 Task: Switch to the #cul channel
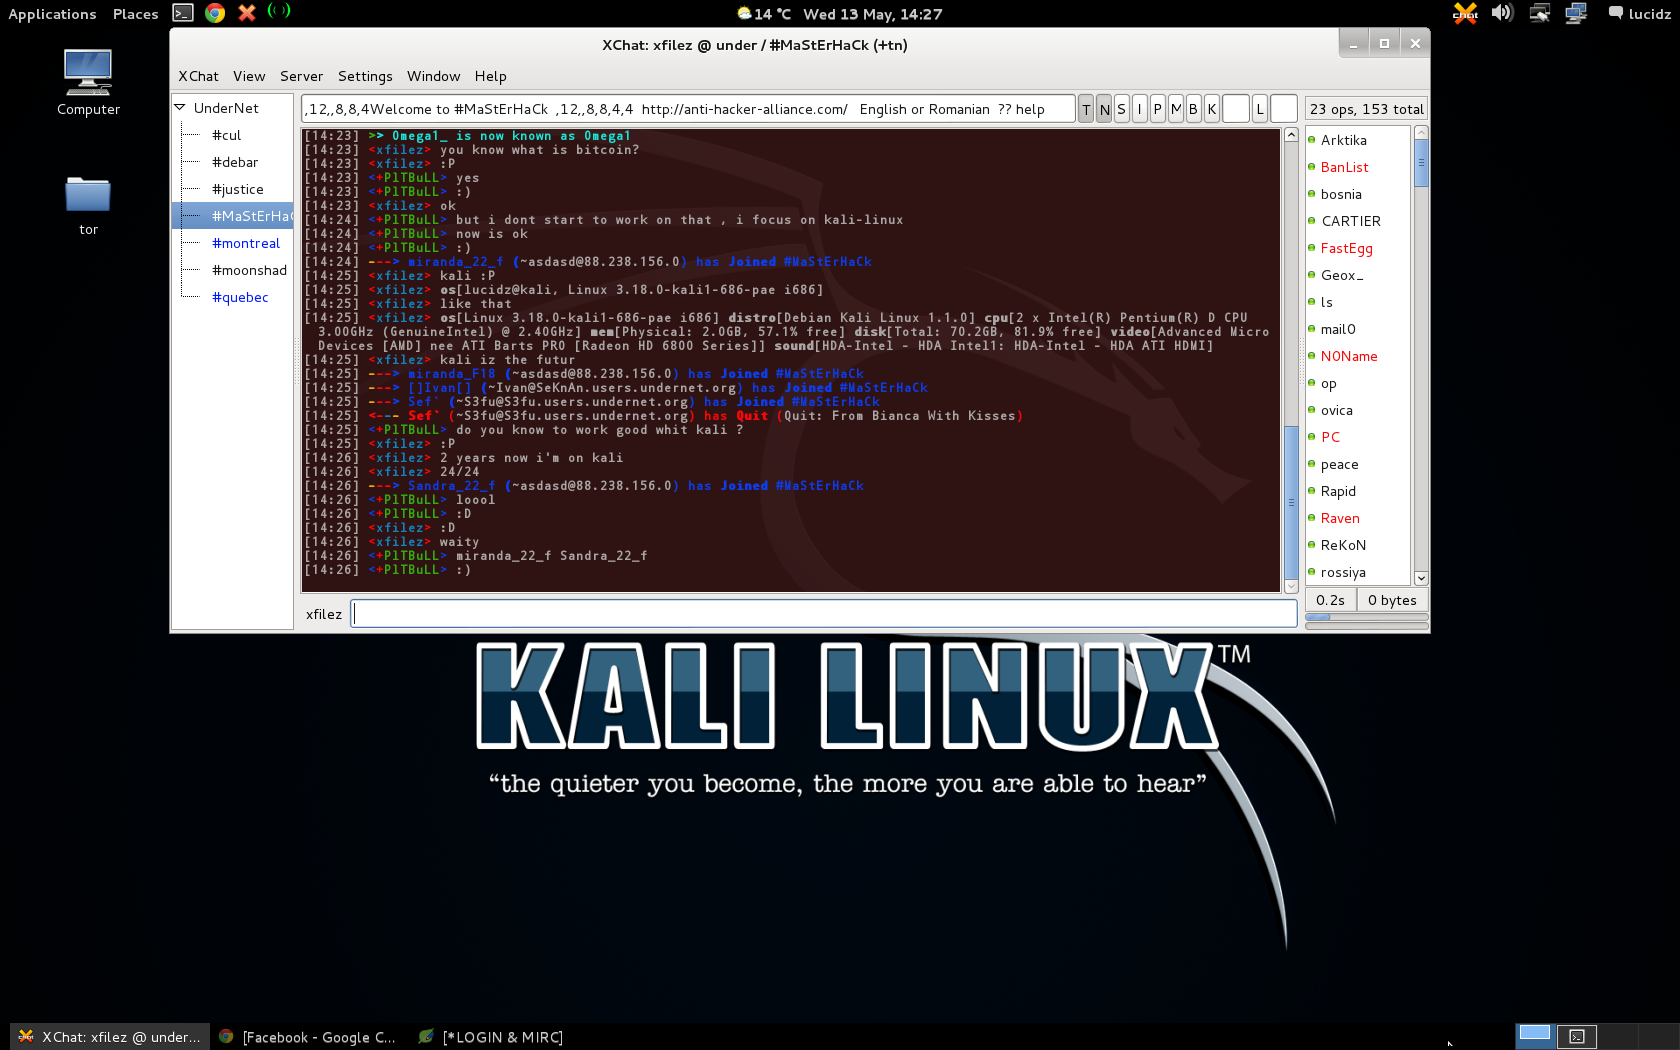pos(226,135)
